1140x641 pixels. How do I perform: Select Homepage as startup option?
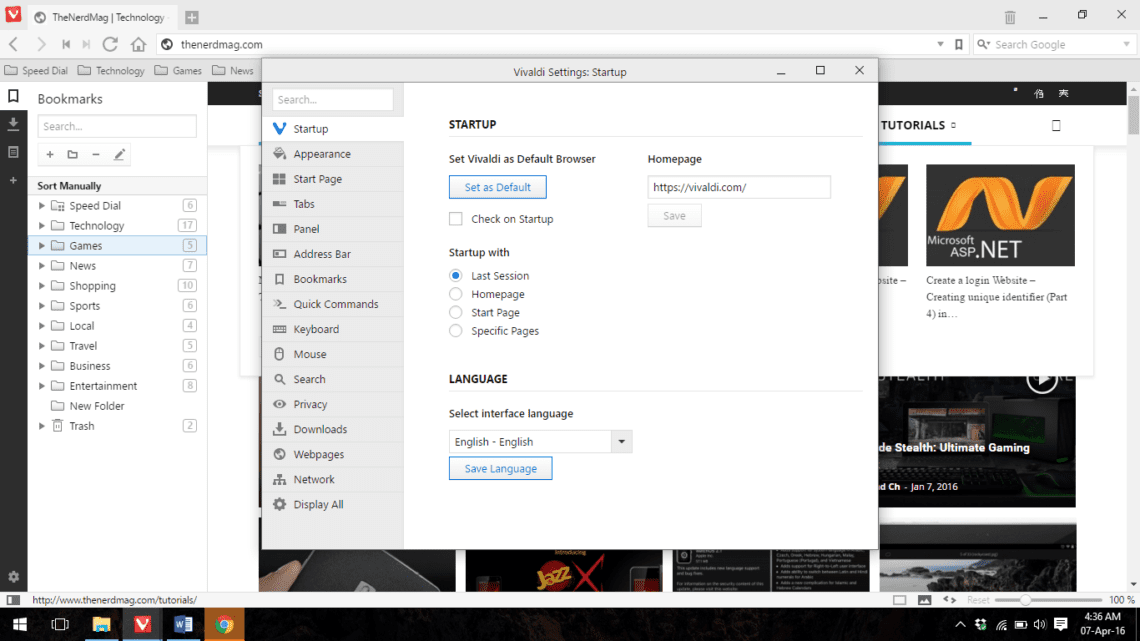pyautogui.click(x=458, y=293)
